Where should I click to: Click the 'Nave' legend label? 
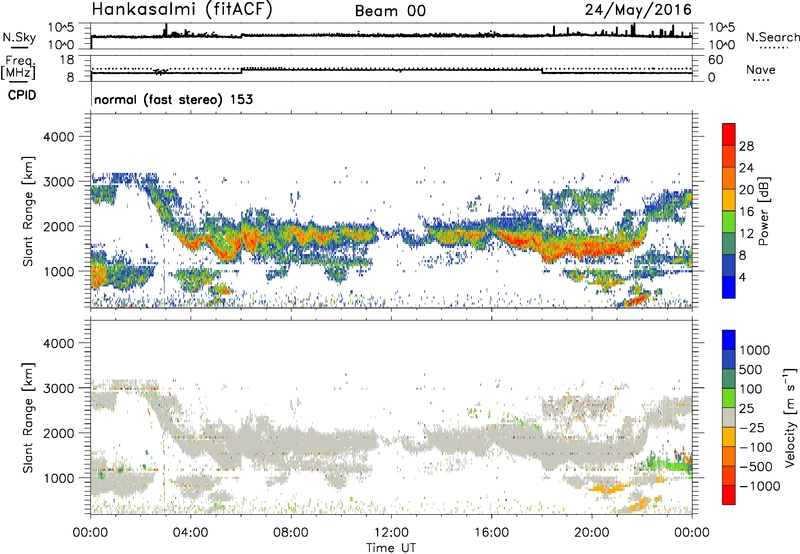pyautogui.click(x=761, y=69)
